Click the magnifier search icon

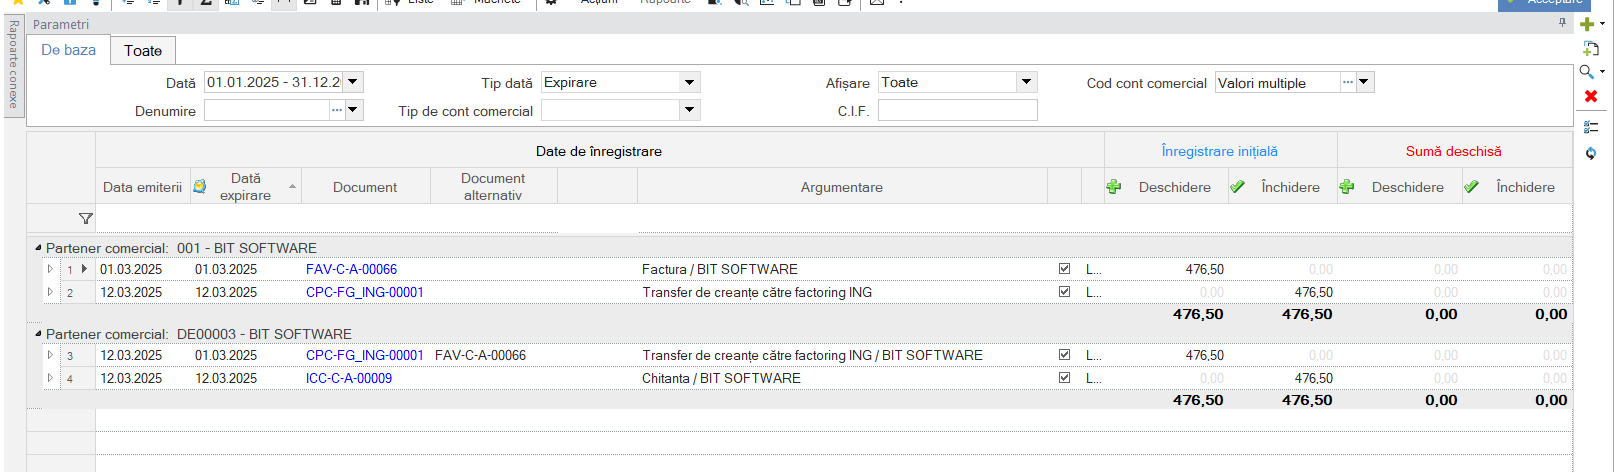pos(1587,72)
